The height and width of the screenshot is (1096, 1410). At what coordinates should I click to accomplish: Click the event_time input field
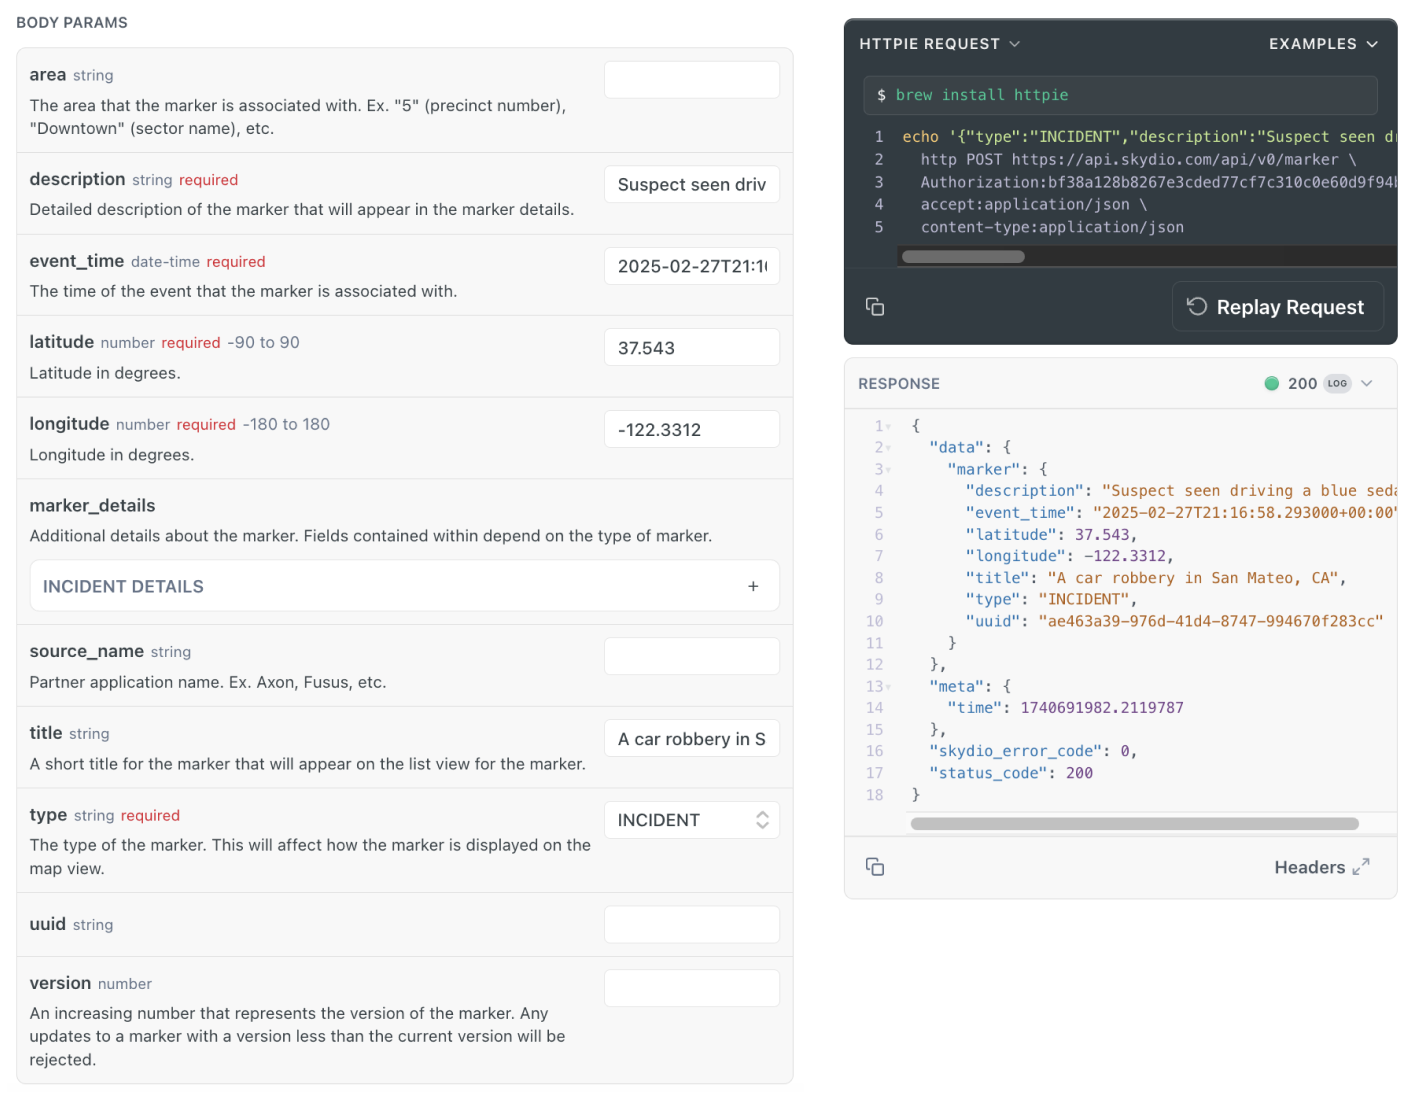(x=691, y=266)
